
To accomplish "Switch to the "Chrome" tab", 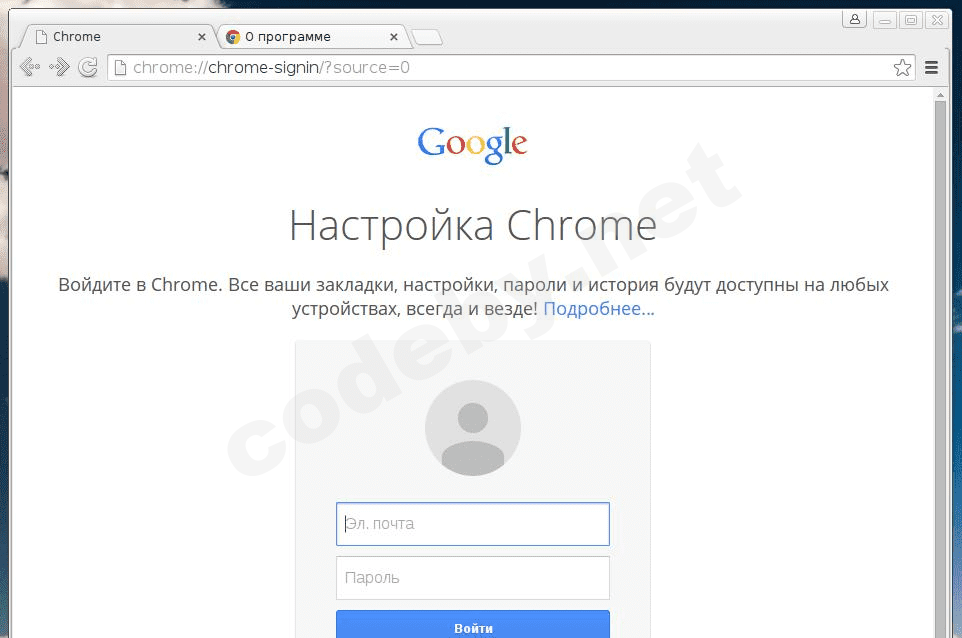I will pos(117,37).
